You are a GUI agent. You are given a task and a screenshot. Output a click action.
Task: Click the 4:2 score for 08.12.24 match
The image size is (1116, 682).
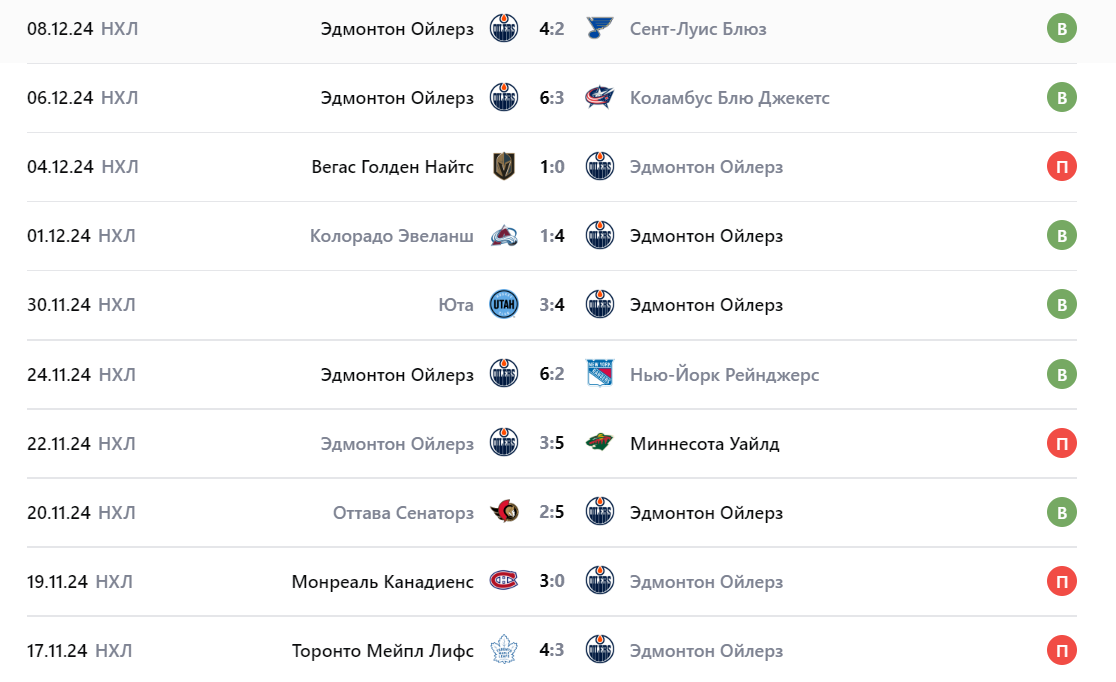(x=552, y=28)
